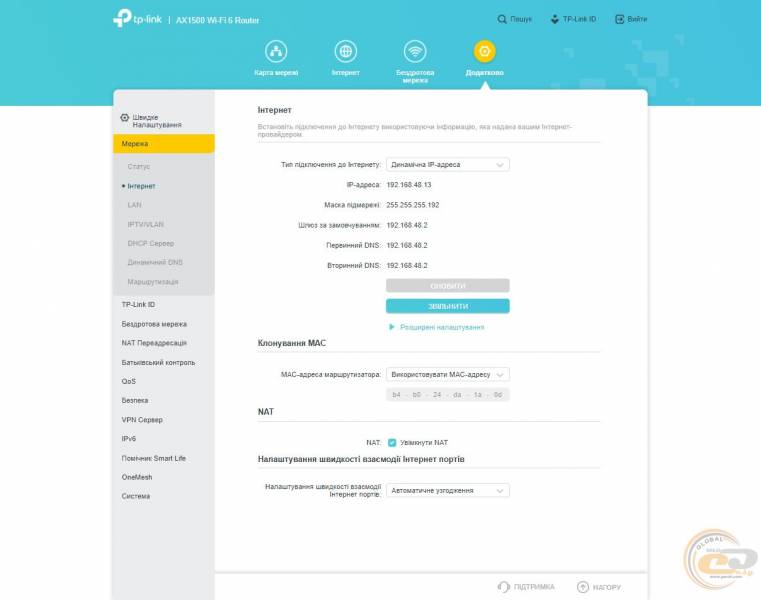Open Бездротова мережа in the sidebar
The width and height of the screenshot is (761, 600).
[154, 324]
